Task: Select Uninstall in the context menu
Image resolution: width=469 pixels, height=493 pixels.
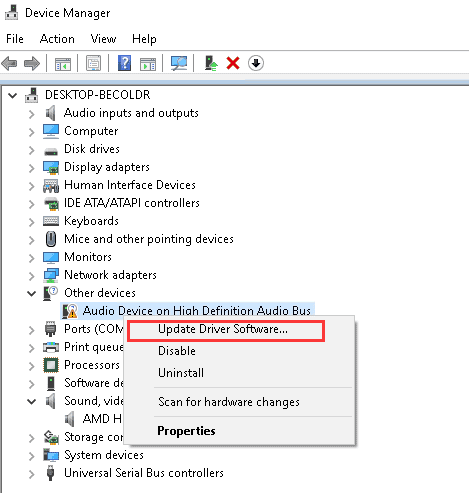Action: click(x=181, y=373)
